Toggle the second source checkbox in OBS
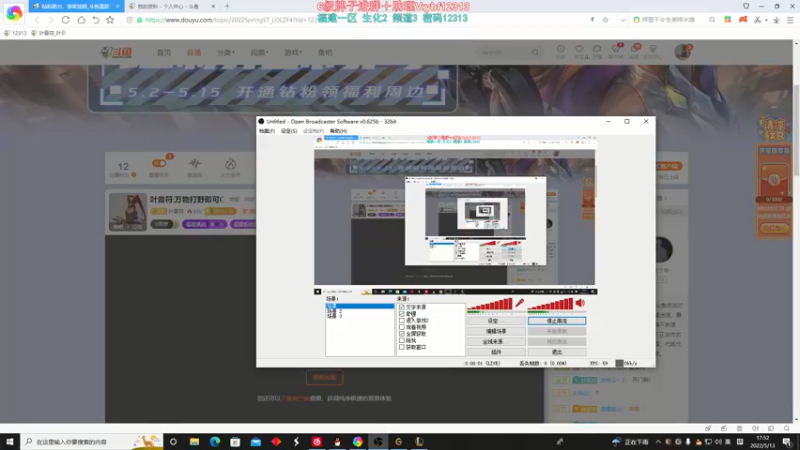Screen dimensions: 800x450 coord(402,314)
